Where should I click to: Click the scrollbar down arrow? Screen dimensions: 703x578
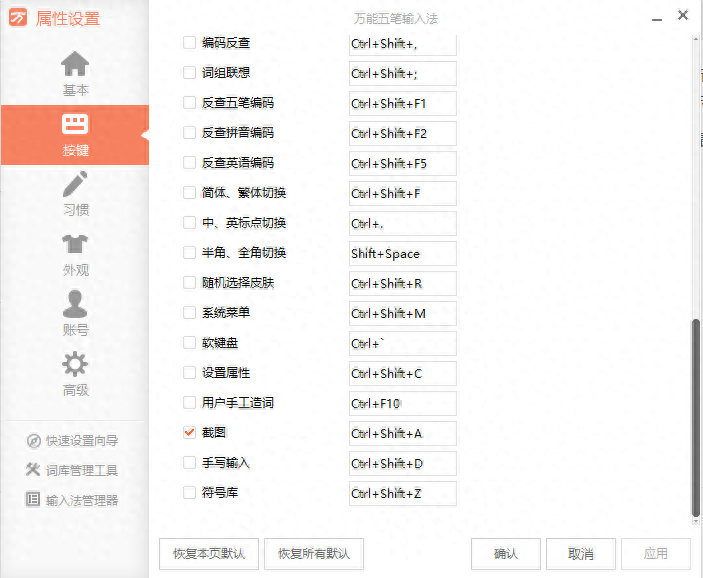(695, 522)
